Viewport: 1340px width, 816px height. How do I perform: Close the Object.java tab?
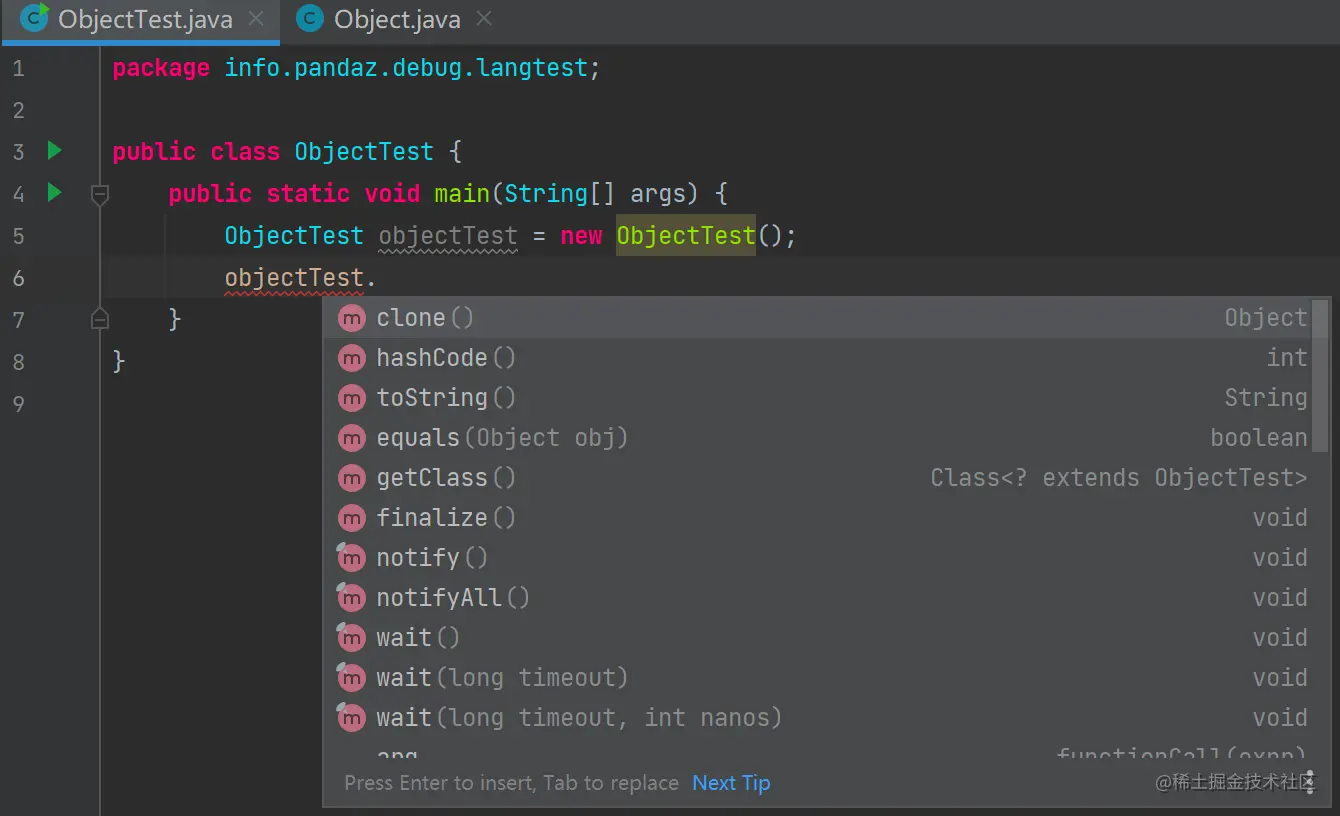[x=484, y=19]
